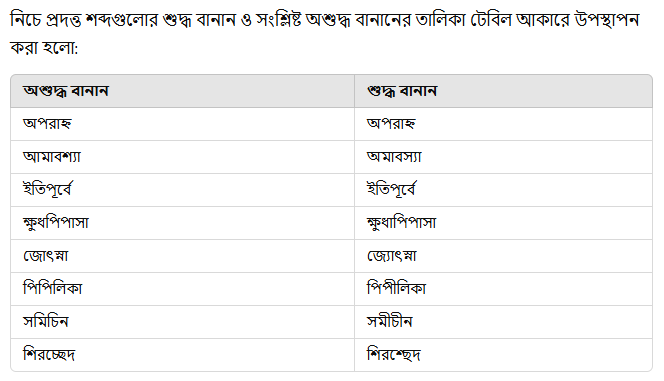664x381 pixels.
Task: Click the ক্ষুধপিপাসা cell
Action: click(183, 223)
